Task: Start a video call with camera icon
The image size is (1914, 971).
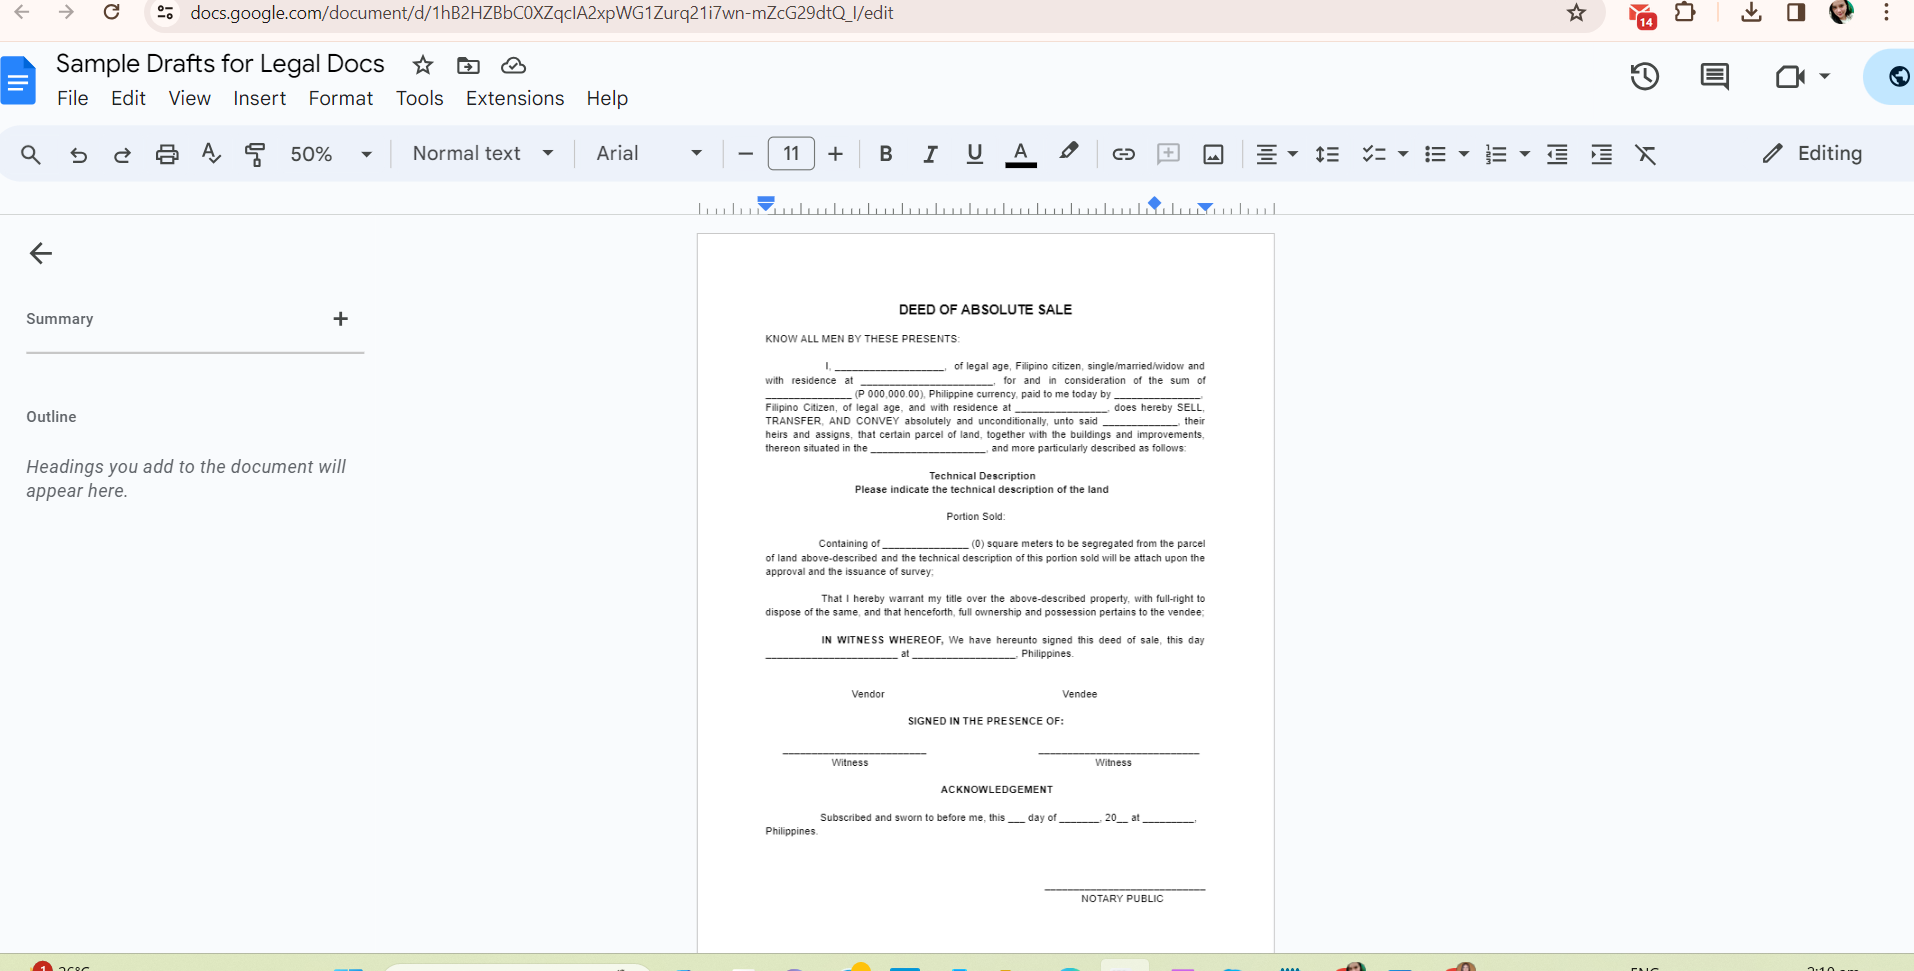Action: 1790,76
